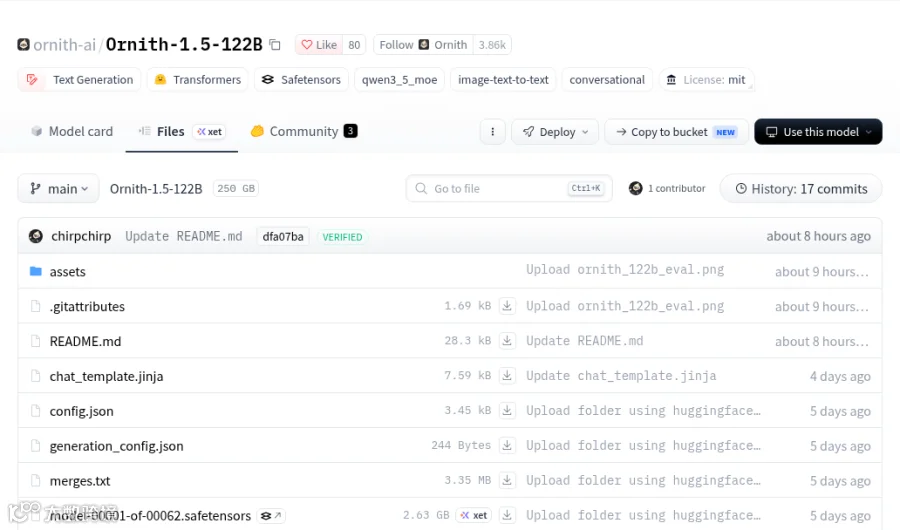The width and height of the screenshot is (900, 530).
Task: Open the .gitattributes file
Action: (x=87, y=307)
